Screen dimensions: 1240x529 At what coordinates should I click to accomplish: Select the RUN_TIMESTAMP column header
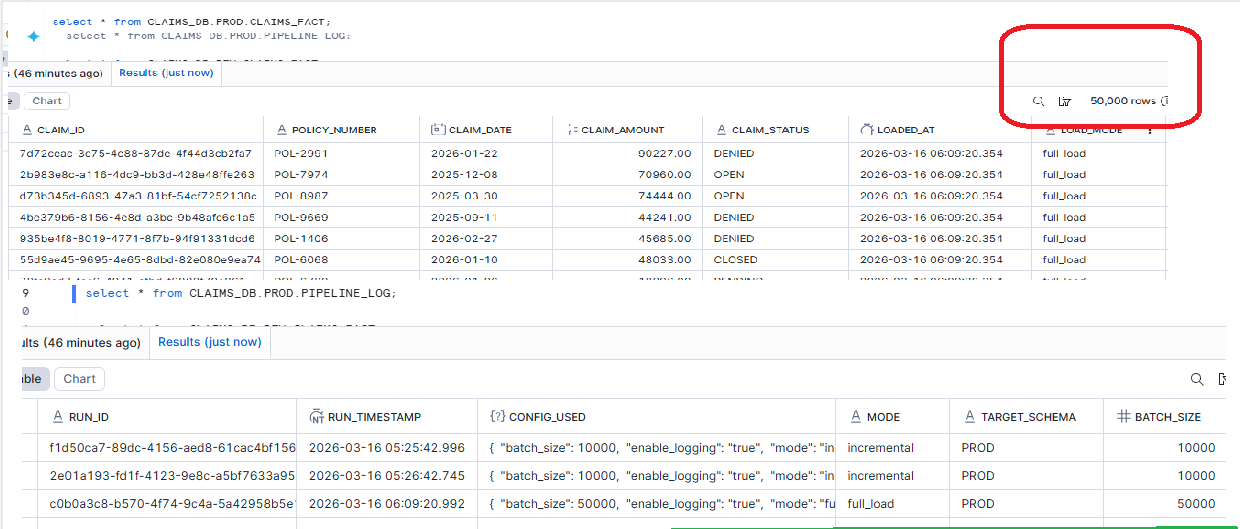point(375,417)
